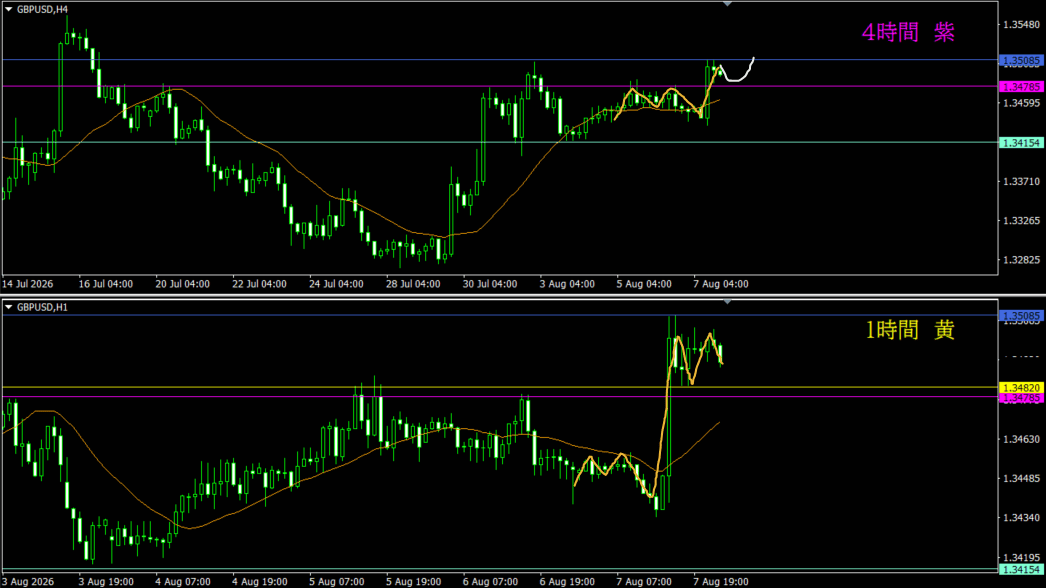Select the yellow horizontal line on H1 chart
The height and width of the screenshot is (588, 1046).
[500, 387]
